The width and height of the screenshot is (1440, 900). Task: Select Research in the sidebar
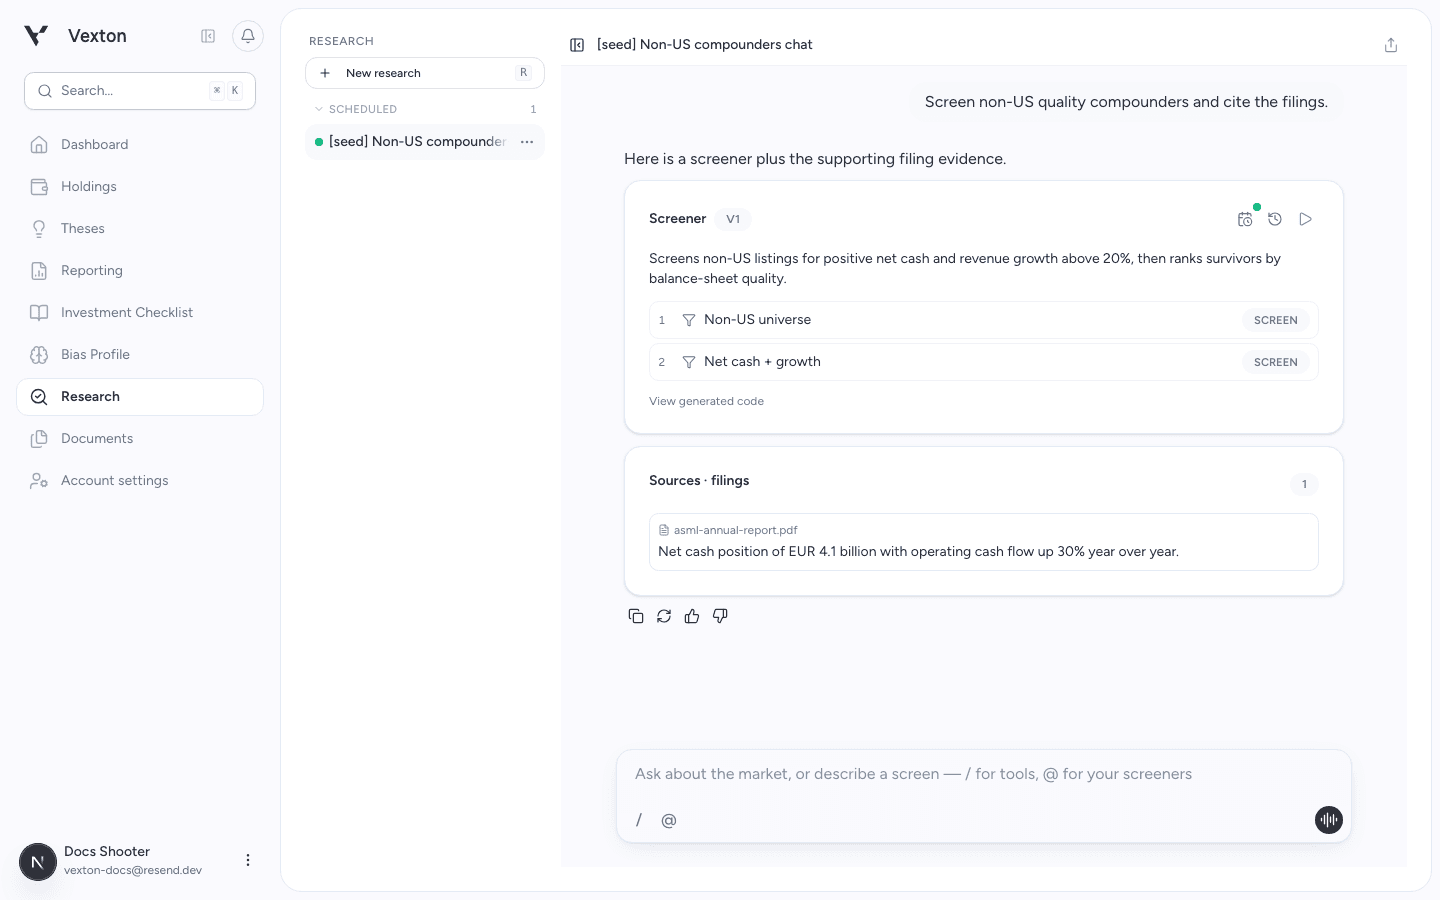140,397
